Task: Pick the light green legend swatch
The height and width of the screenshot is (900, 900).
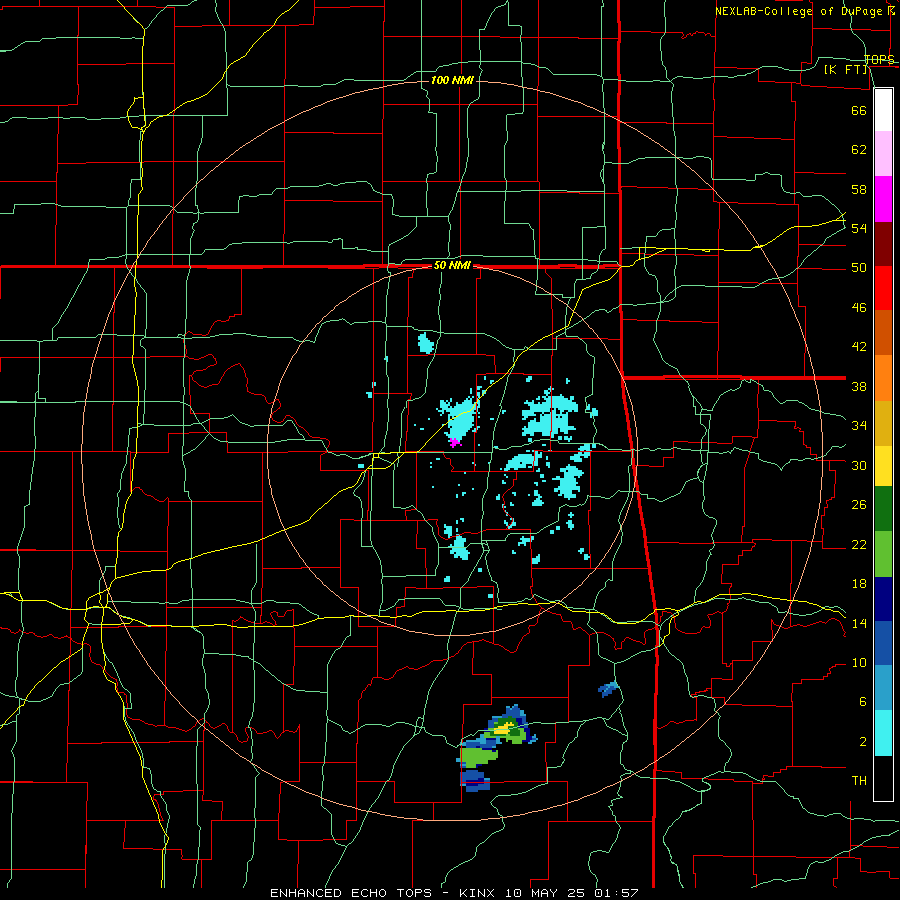Action: pos(883,553)
